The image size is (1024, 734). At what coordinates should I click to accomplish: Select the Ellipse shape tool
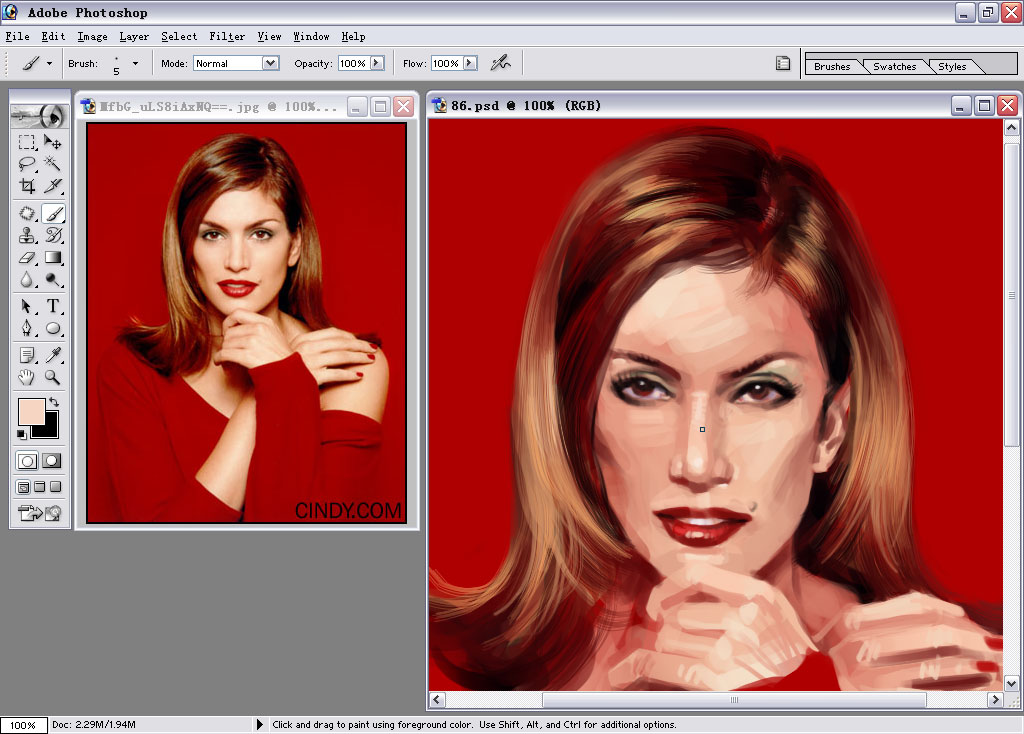53,328
